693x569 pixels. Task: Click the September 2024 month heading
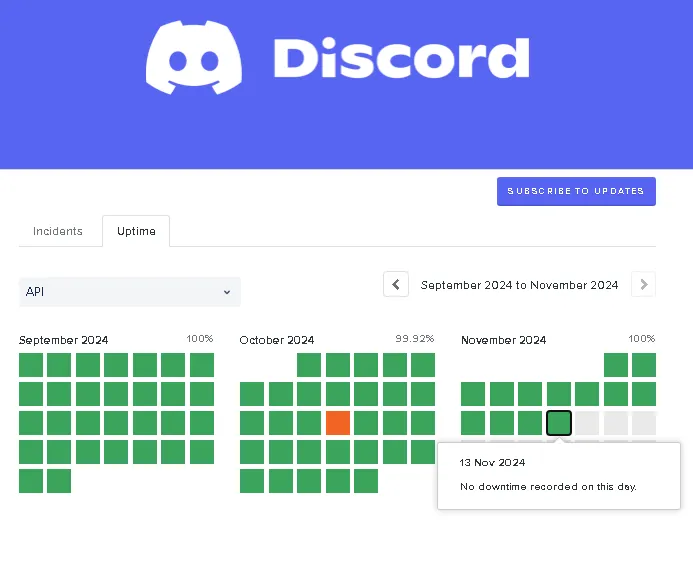click(x=63, y=340)
